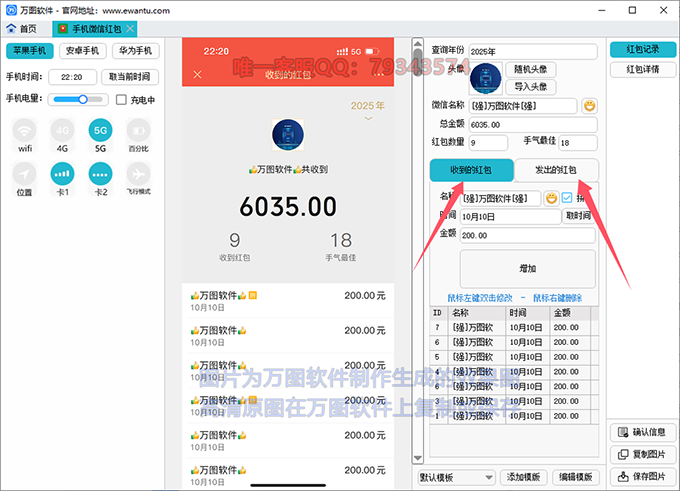Viewport: 680px width, 491px height.
Task: Enable airplane mode (飞行模式) icon
Action: 138,174
